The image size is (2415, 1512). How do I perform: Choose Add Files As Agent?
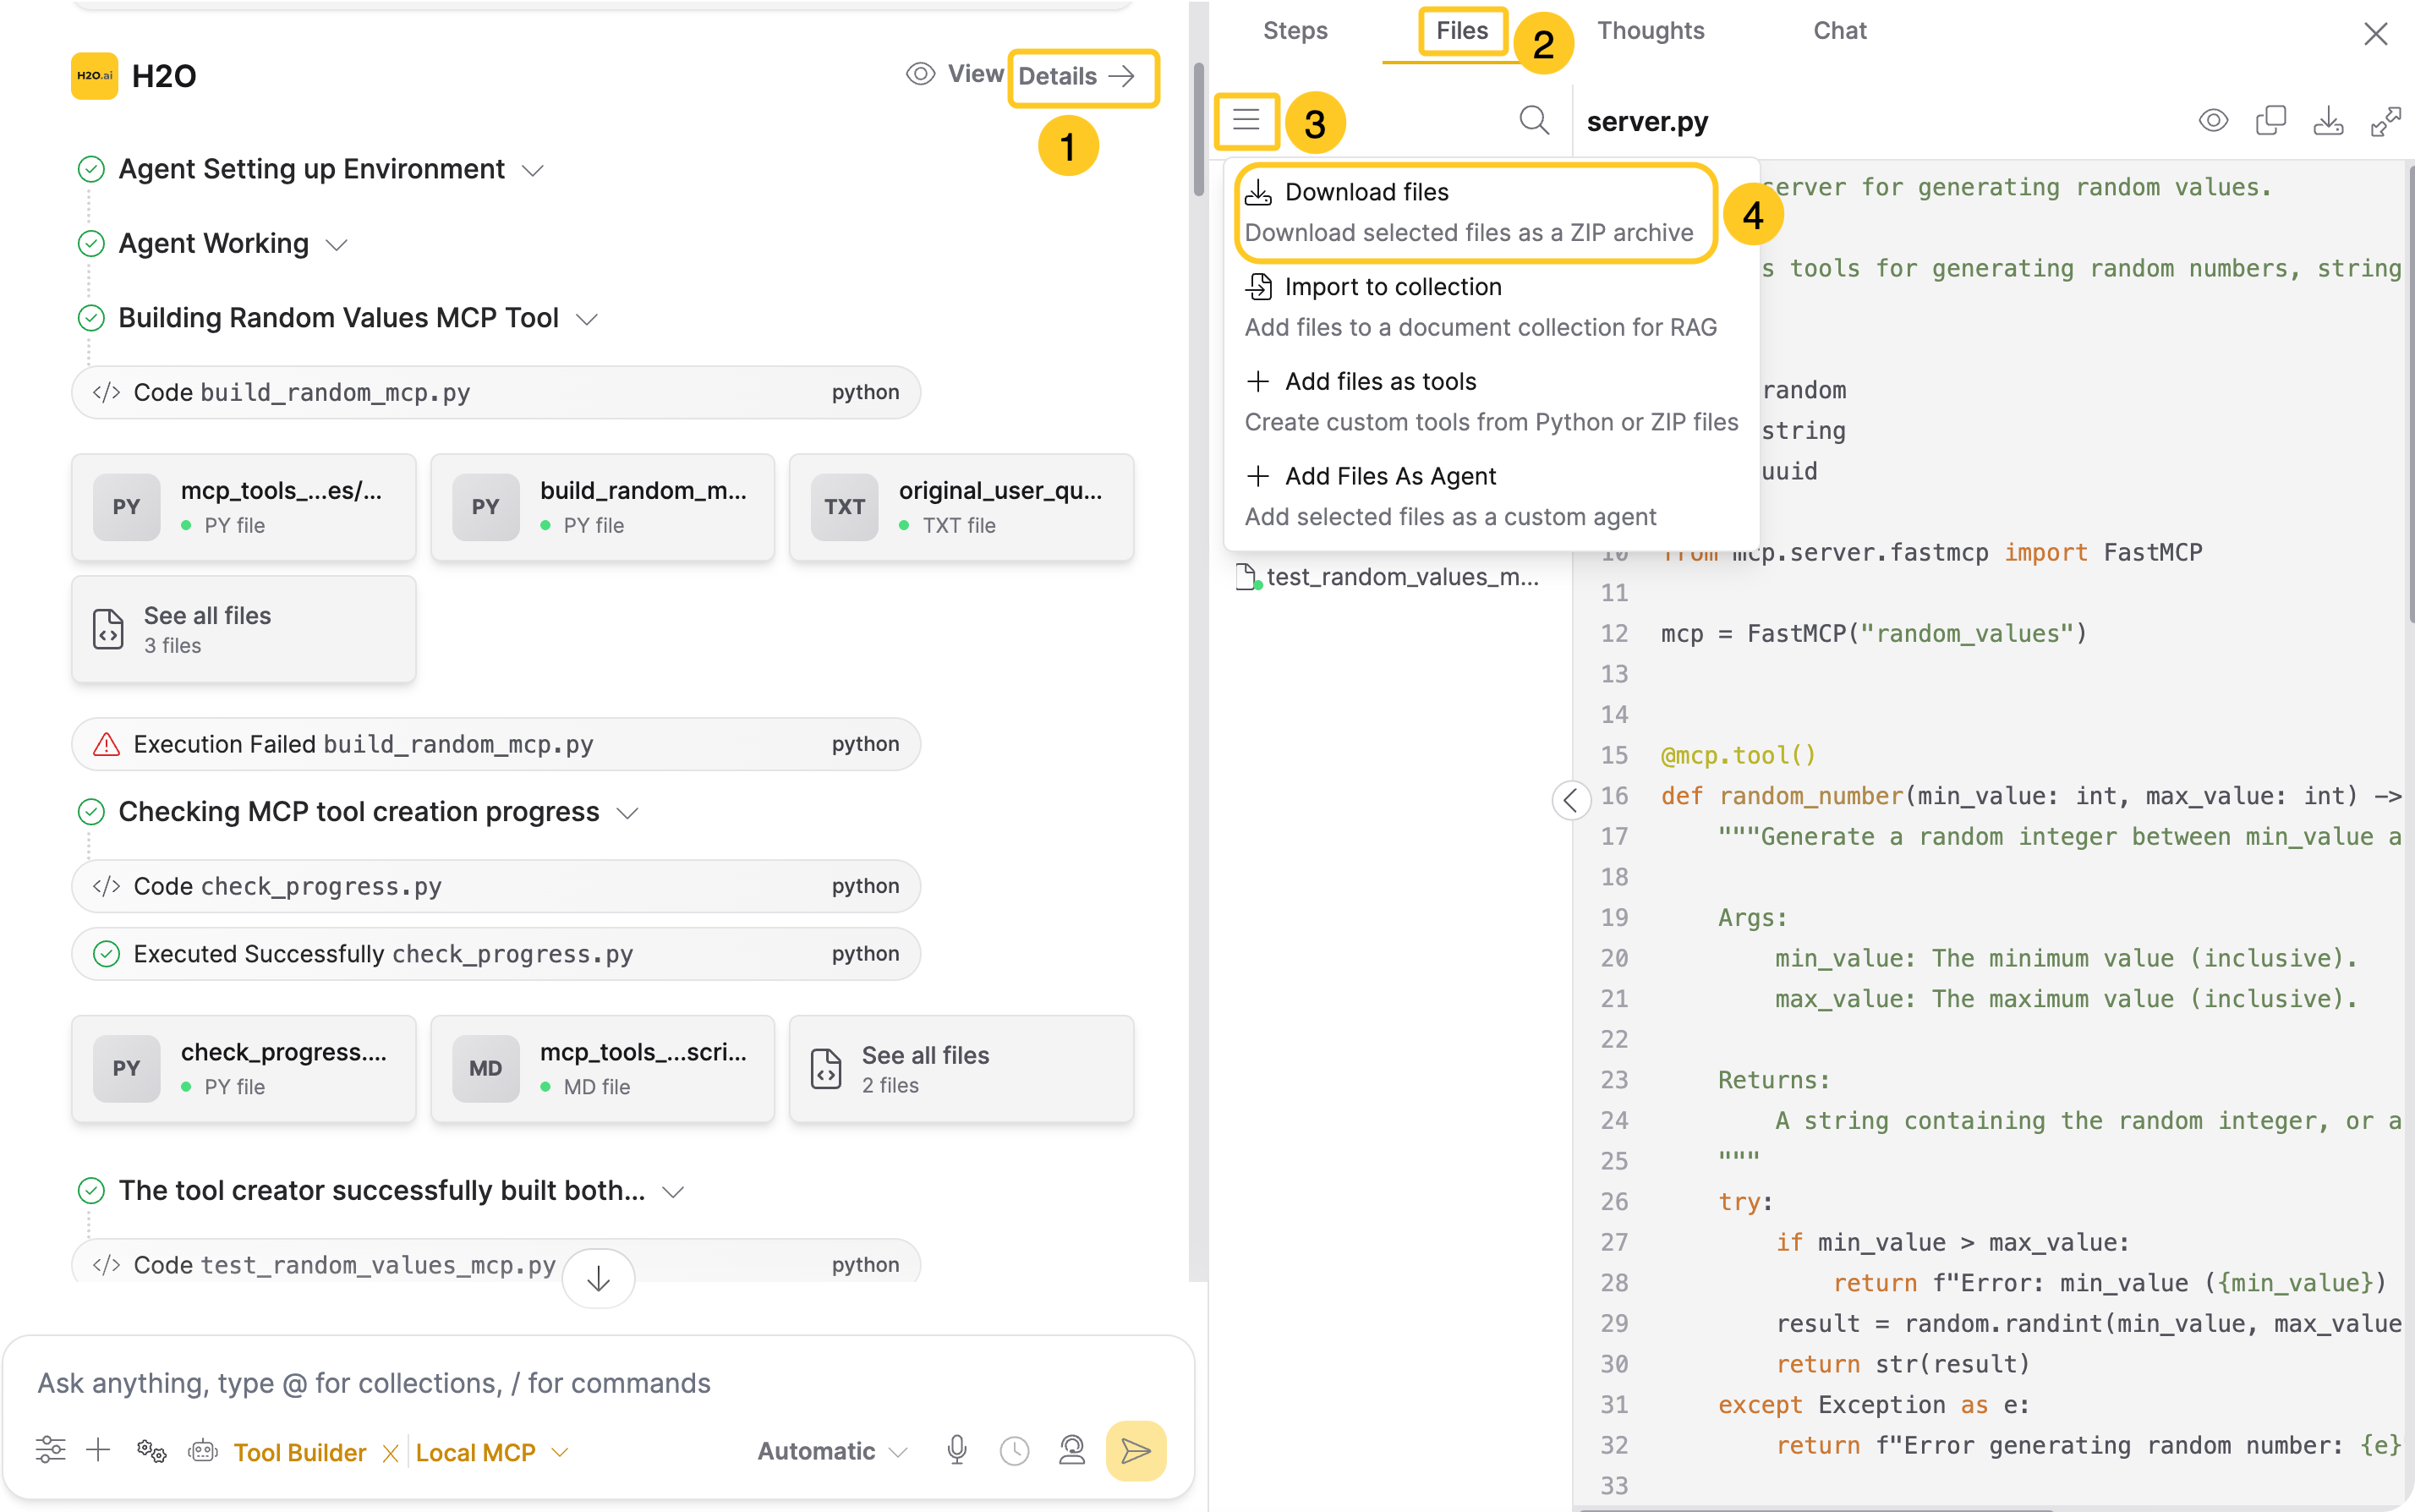point(1490,496)
